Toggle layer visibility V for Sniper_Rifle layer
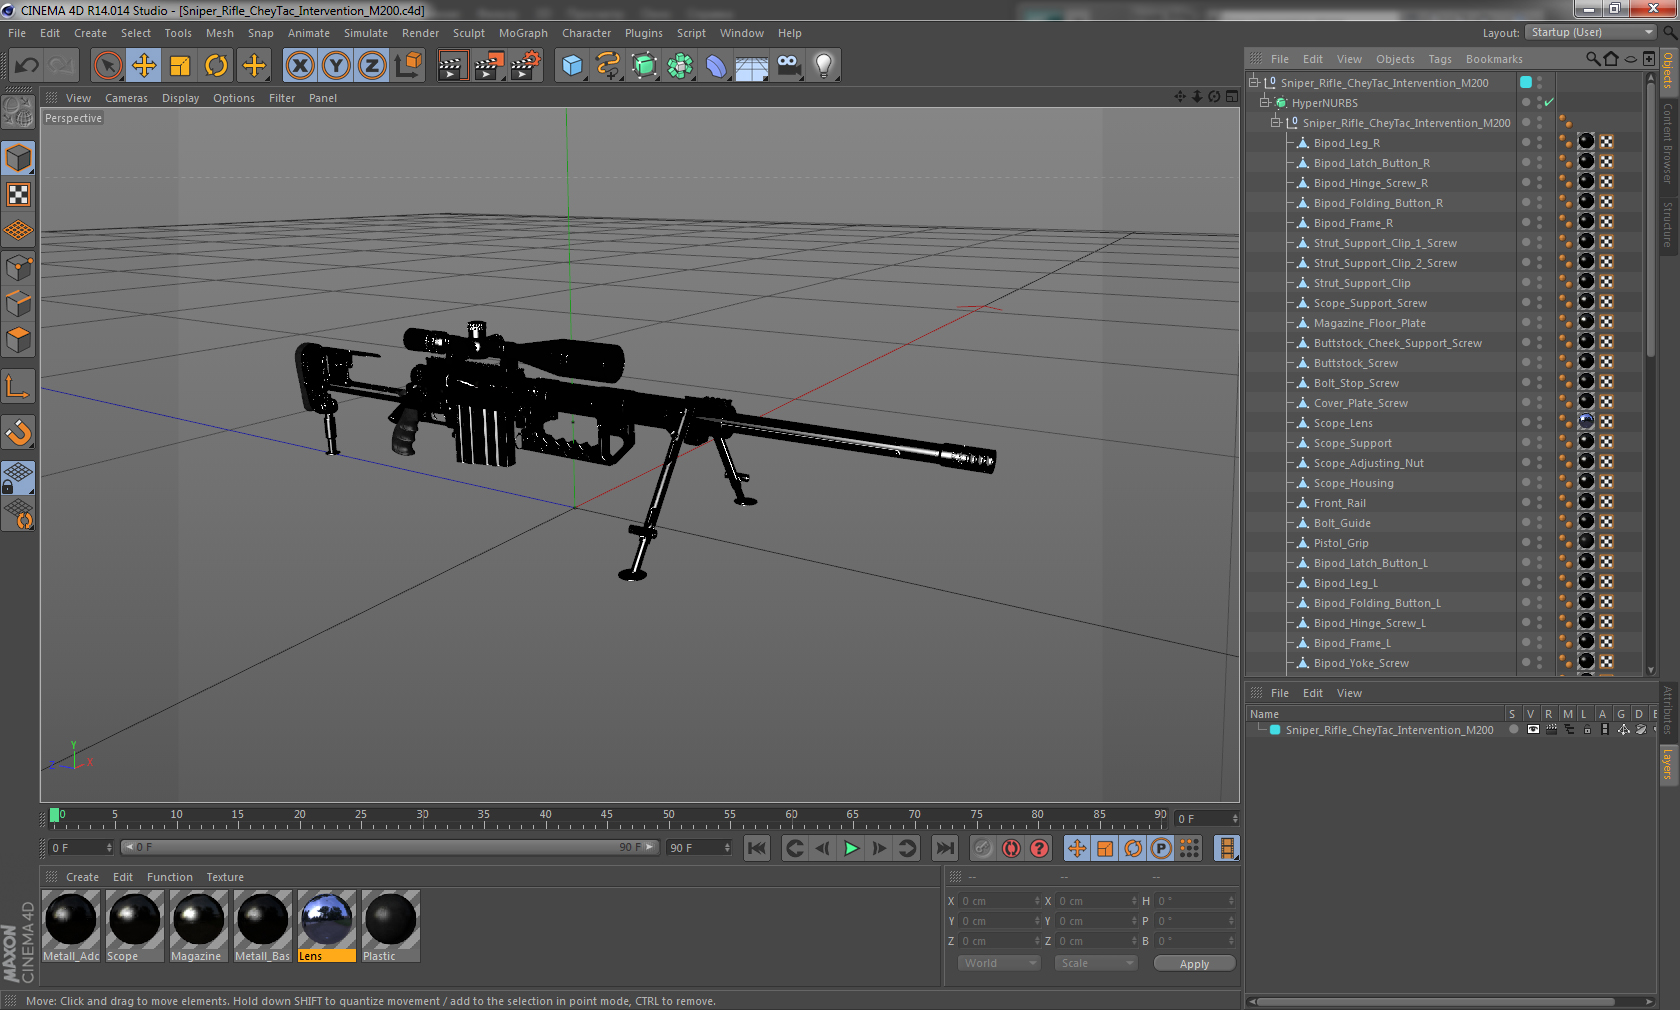This screenshot has height=1010, width=1680. (x=1533, y=730)
